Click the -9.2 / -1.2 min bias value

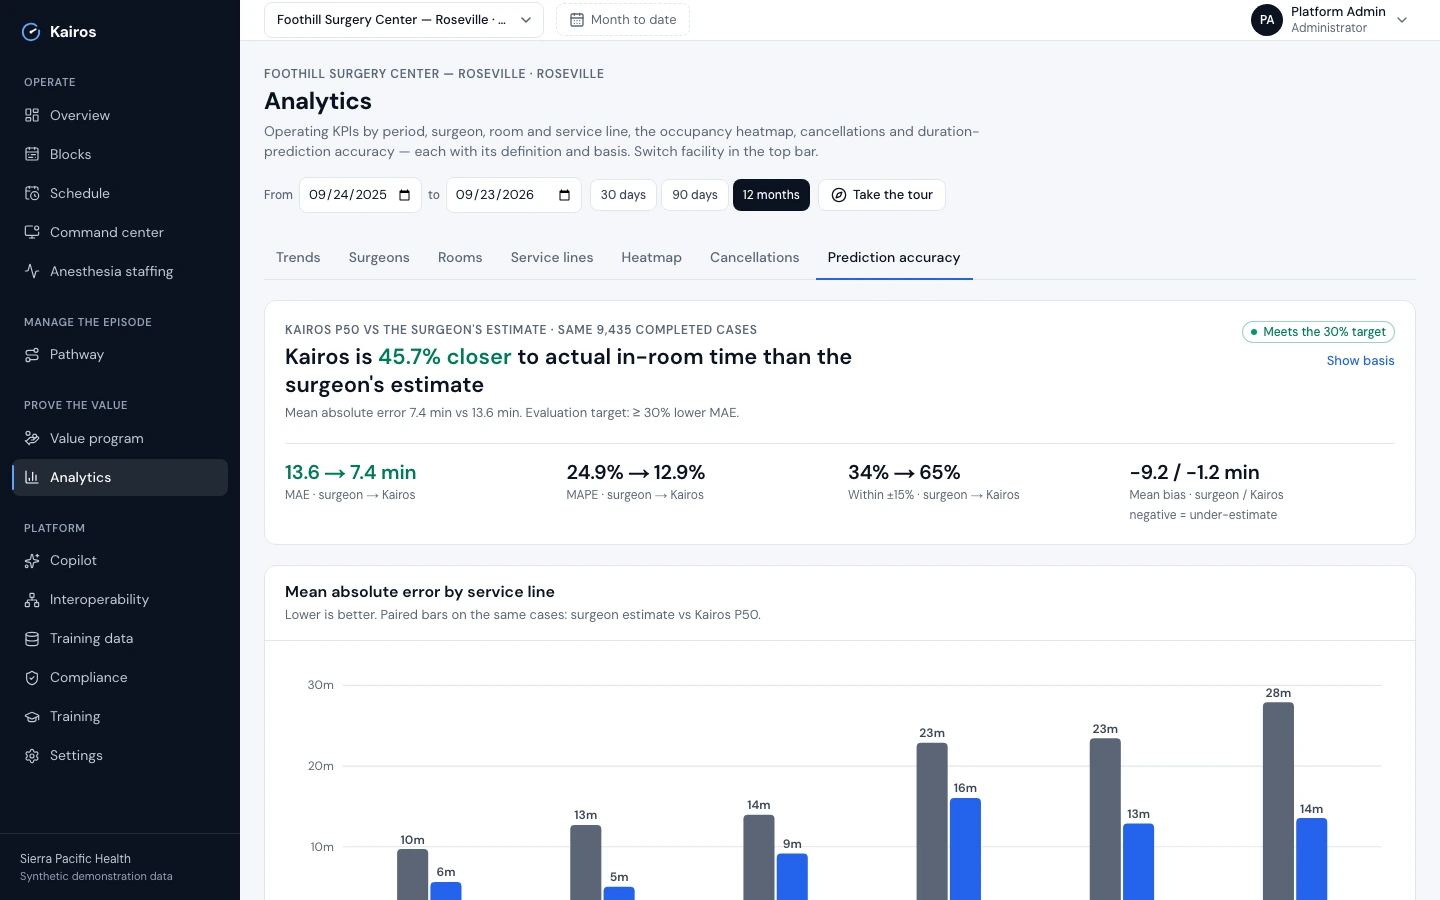tap(1194, 472)
